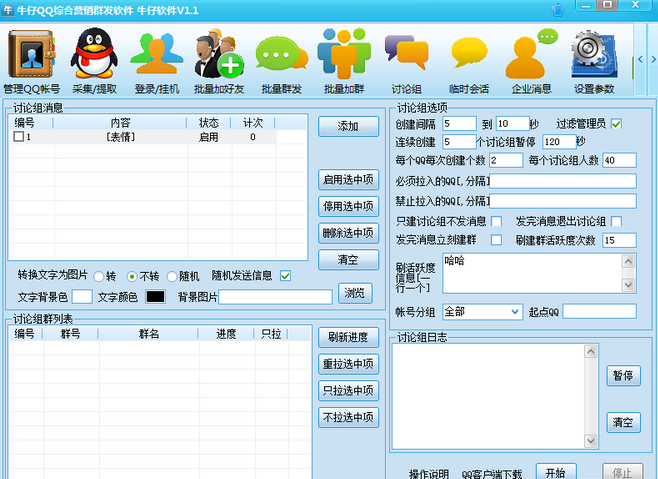The image size is (658, 479).
Task: Click the 刷活跃度信息 text area
Action: (x=532, y=273)
